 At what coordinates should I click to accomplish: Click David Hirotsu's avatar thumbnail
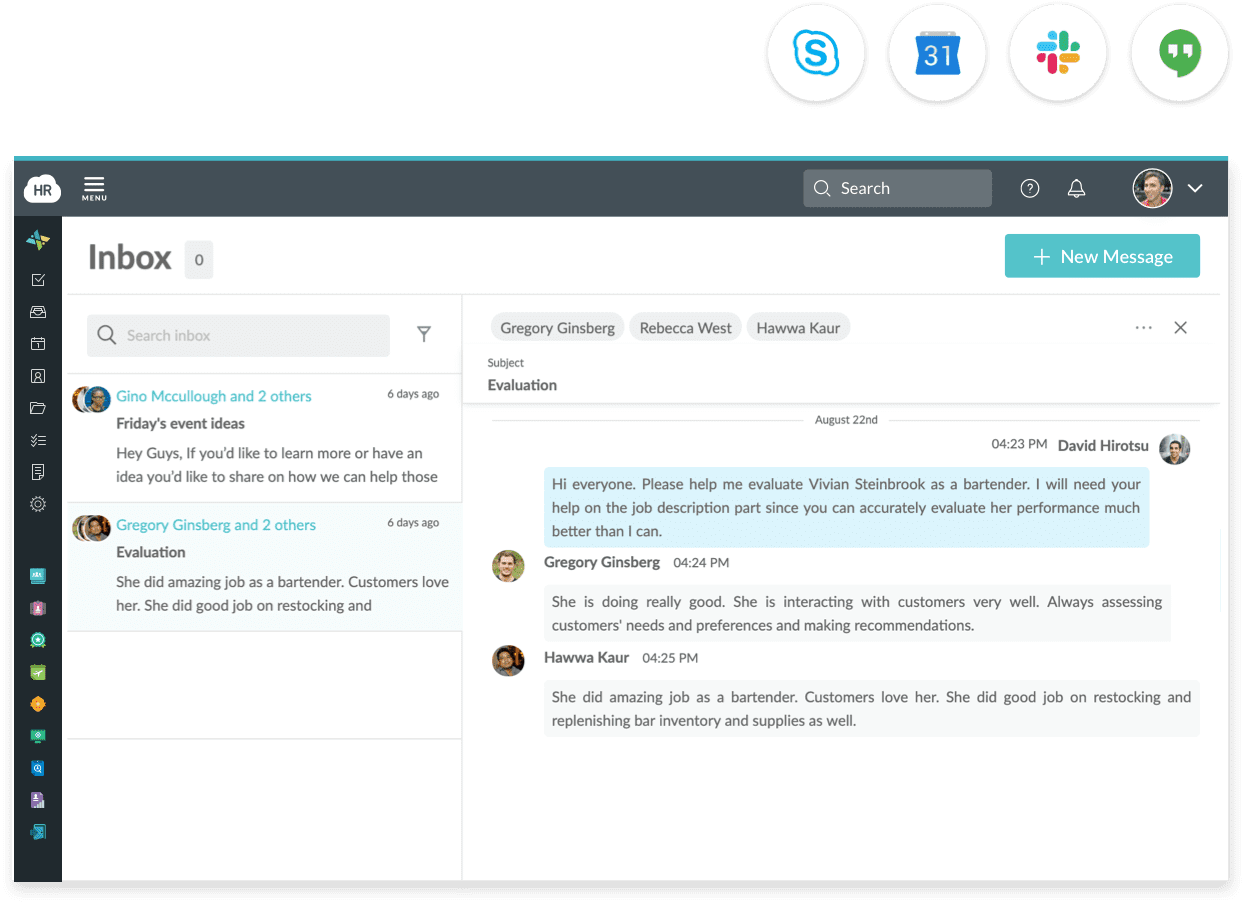pos(1175,449)
